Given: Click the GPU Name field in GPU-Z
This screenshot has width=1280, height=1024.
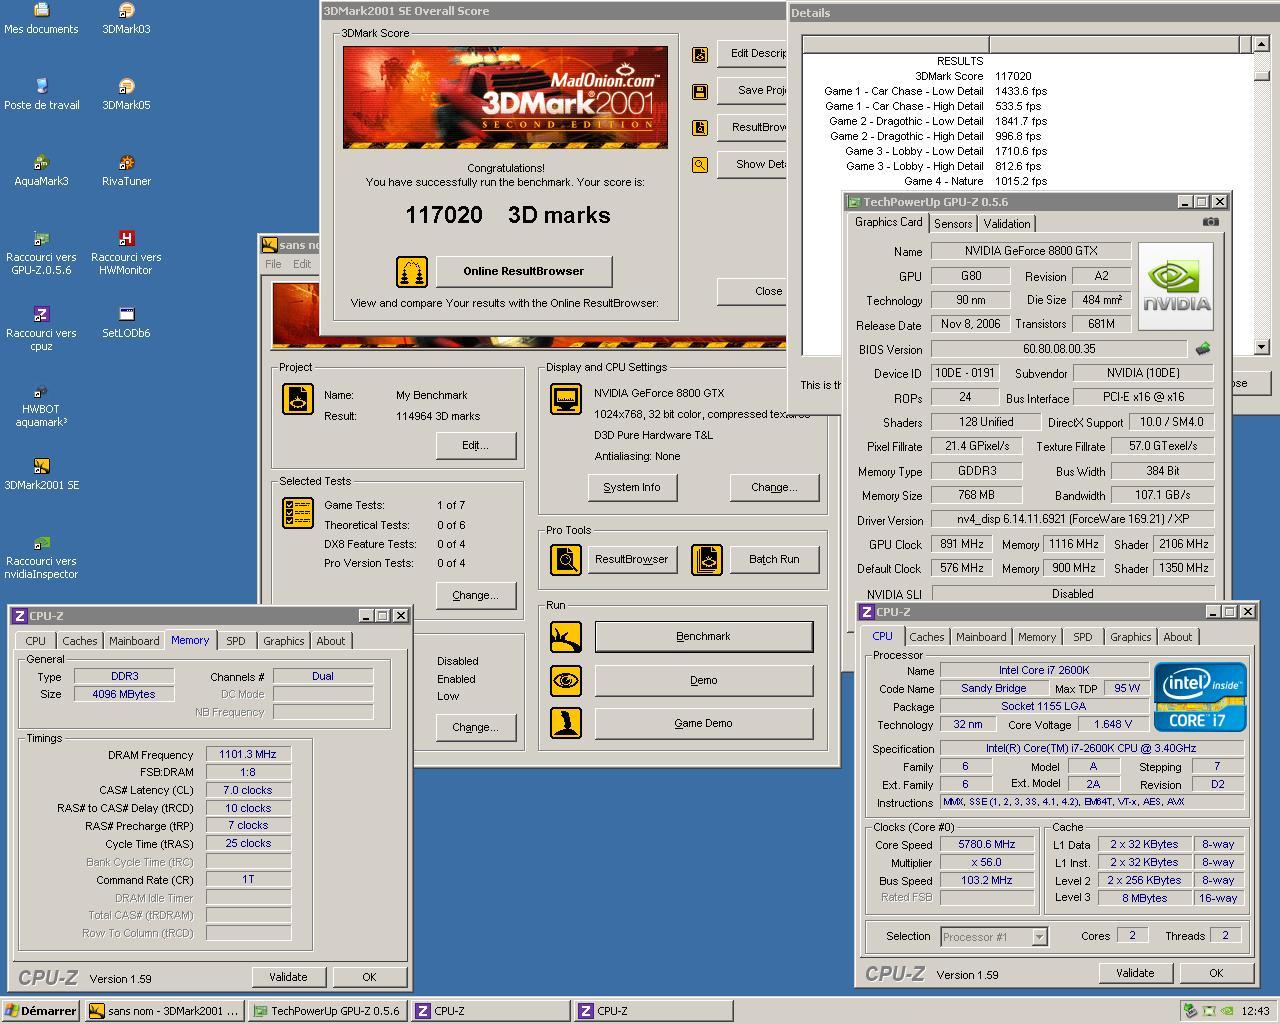Looking at the screenshot, I should click(1031, 251).
